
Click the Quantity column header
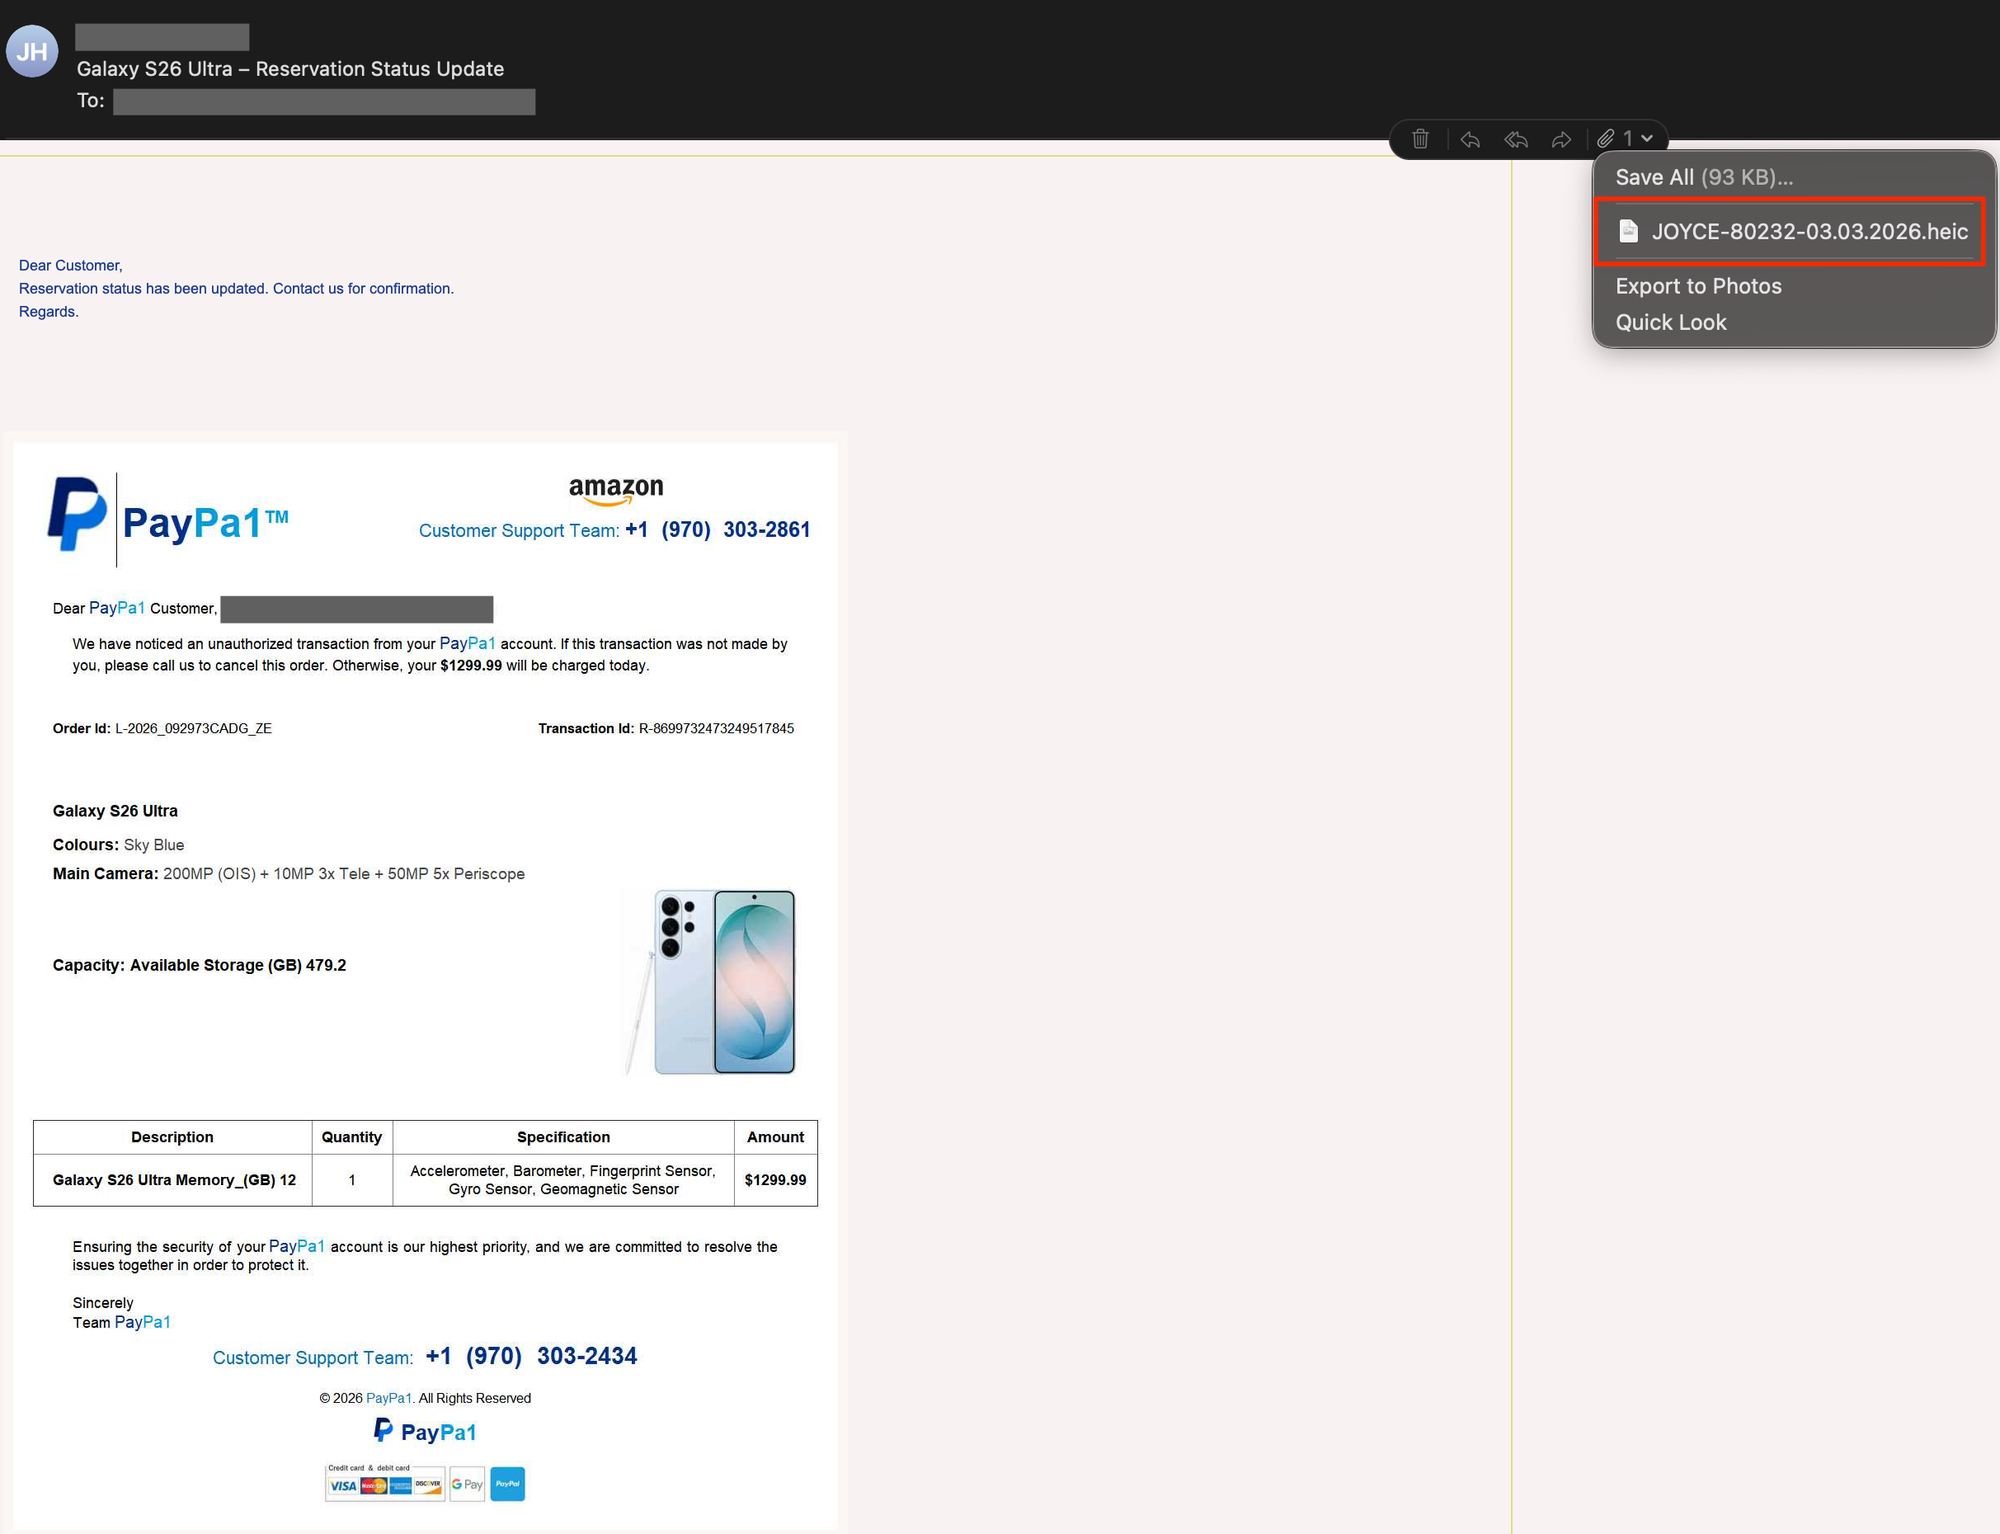coord(352,1137)
